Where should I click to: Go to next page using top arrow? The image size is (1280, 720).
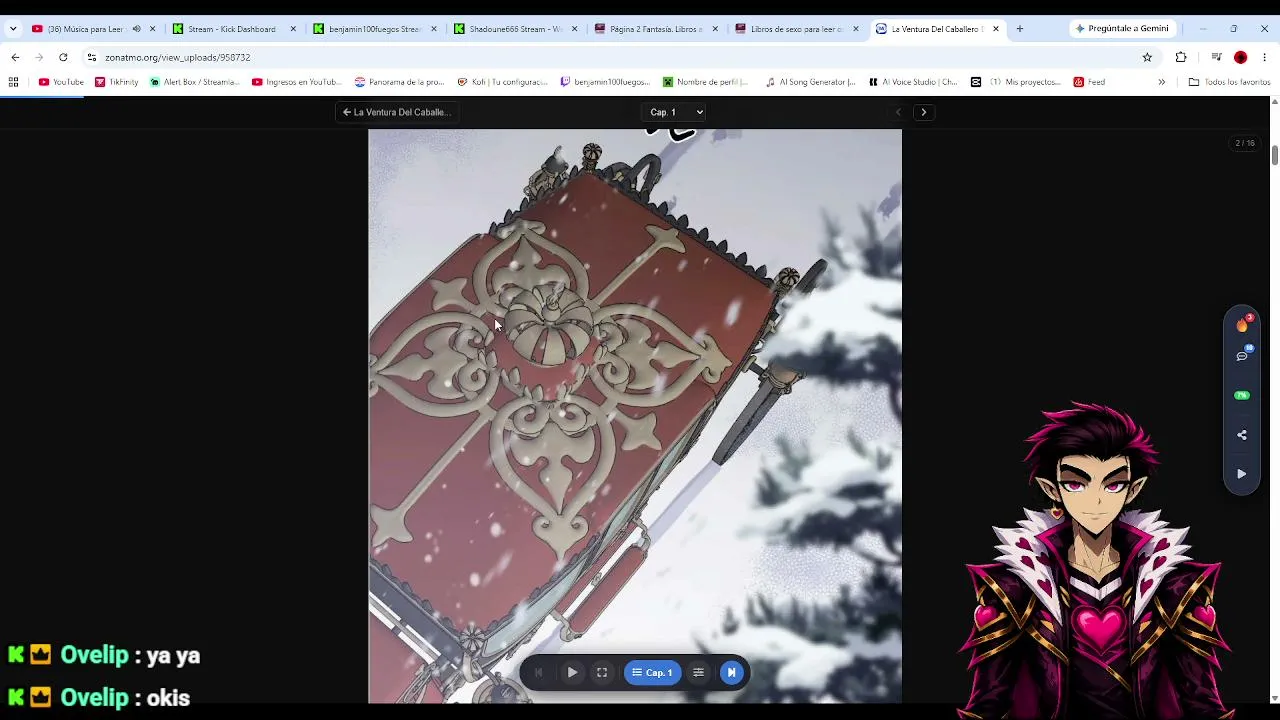[923, 112]
